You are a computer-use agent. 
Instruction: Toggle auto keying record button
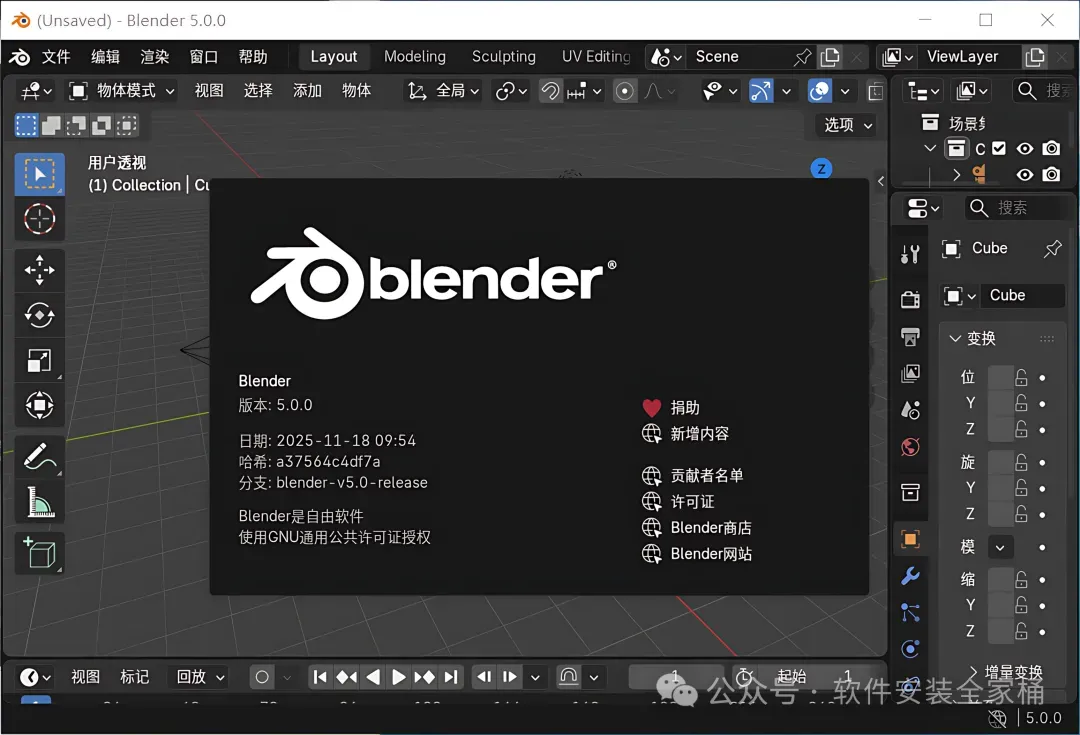262,677
